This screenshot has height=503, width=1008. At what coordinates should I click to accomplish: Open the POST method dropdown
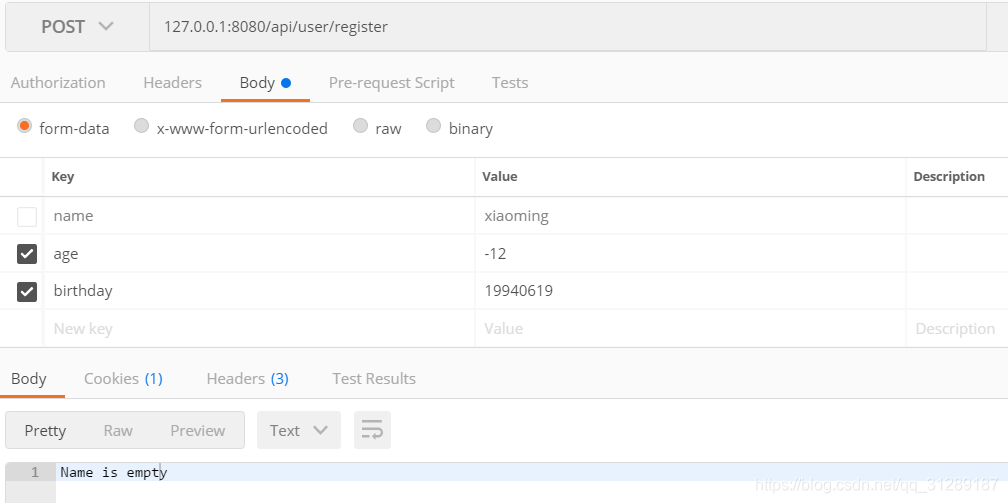[x=77, y=26]
